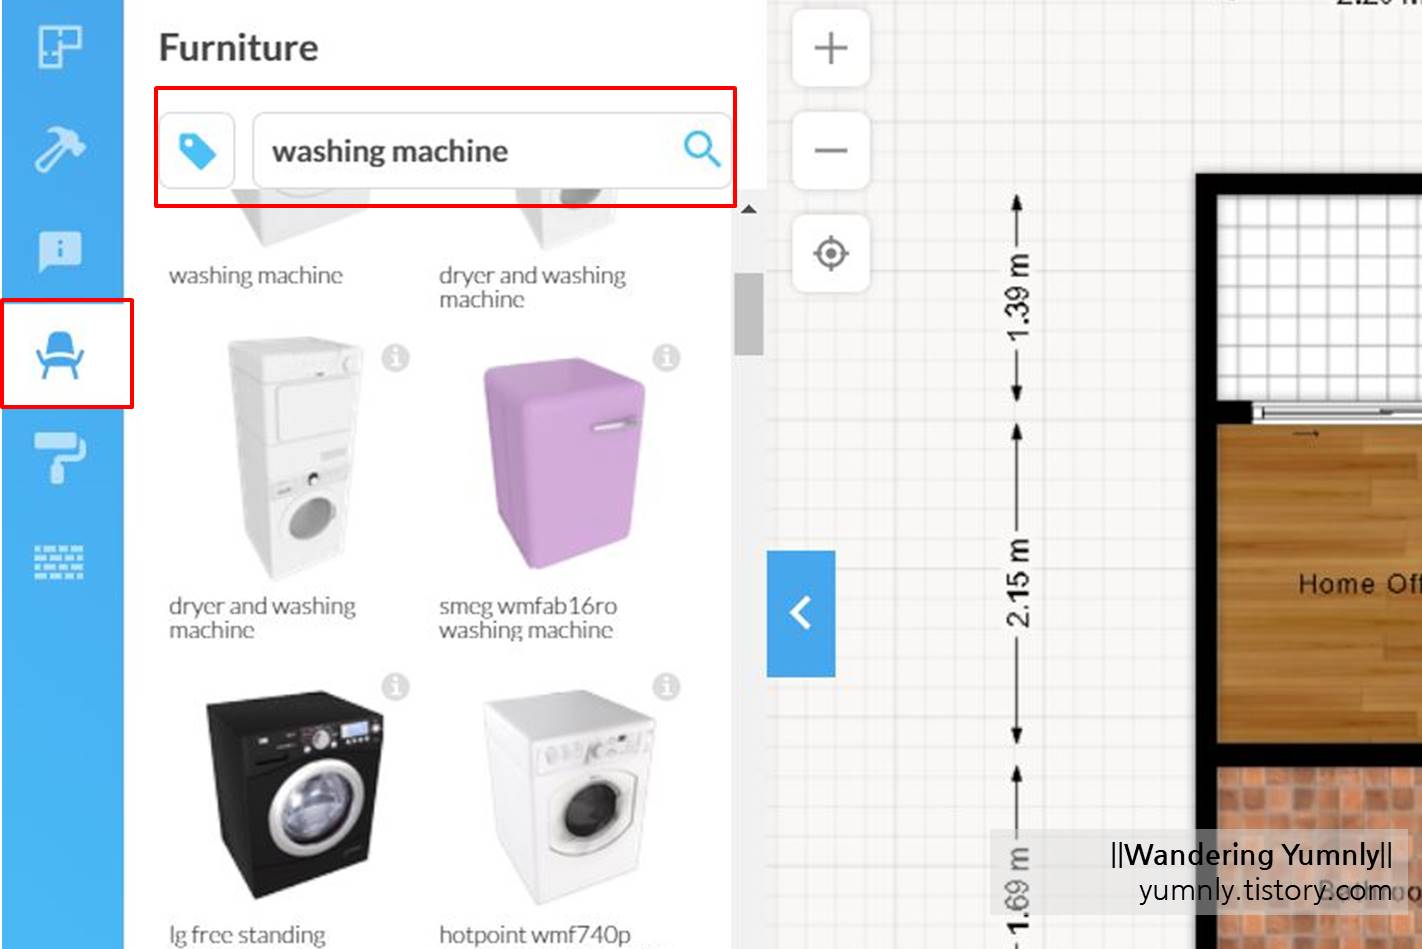1422x949 pixels.
Task: Click the Home Office room on plan
Action: tap(1320, 583)
